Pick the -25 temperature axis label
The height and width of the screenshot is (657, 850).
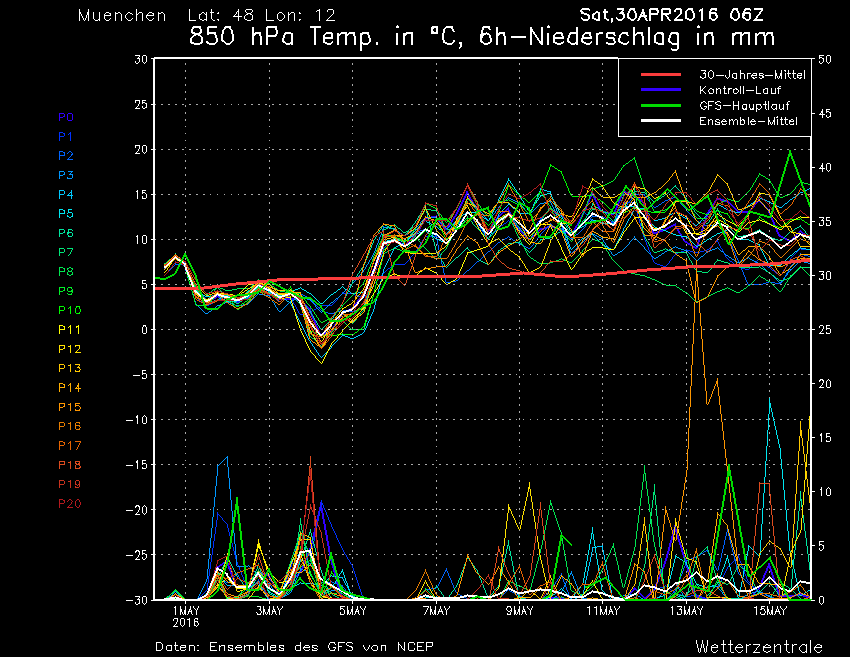coord(137,555)
